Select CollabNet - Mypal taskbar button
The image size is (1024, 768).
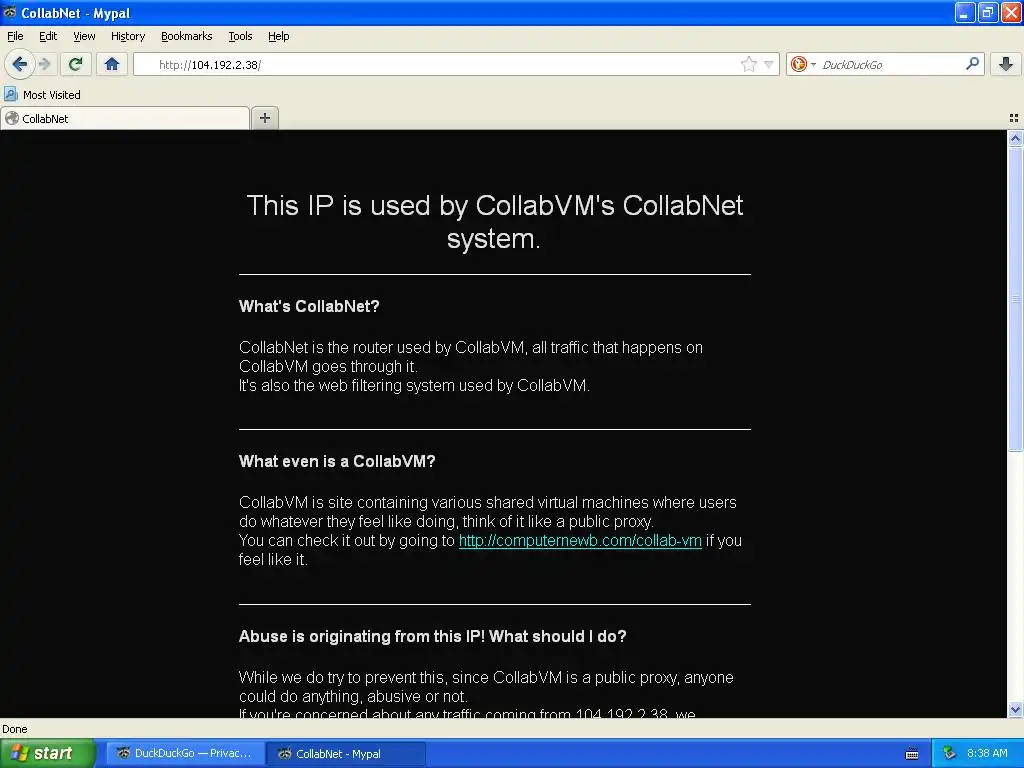coord(346,754)
